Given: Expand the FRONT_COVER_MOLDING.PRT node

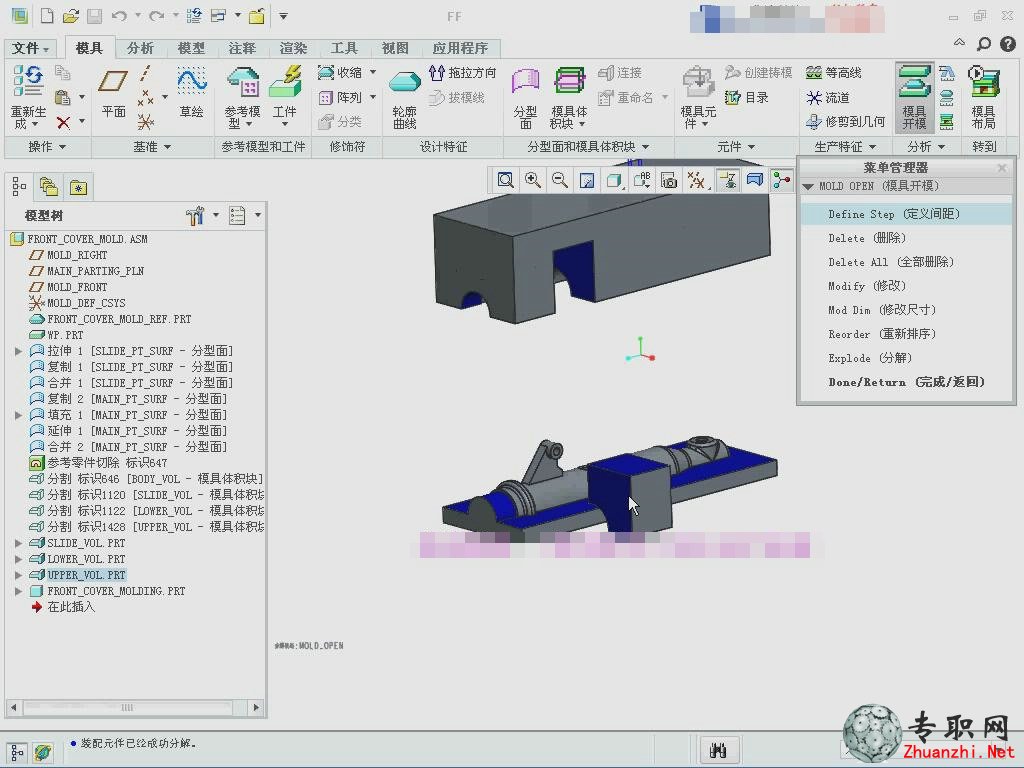Looking at the screenshot, I should coord(18,592).
